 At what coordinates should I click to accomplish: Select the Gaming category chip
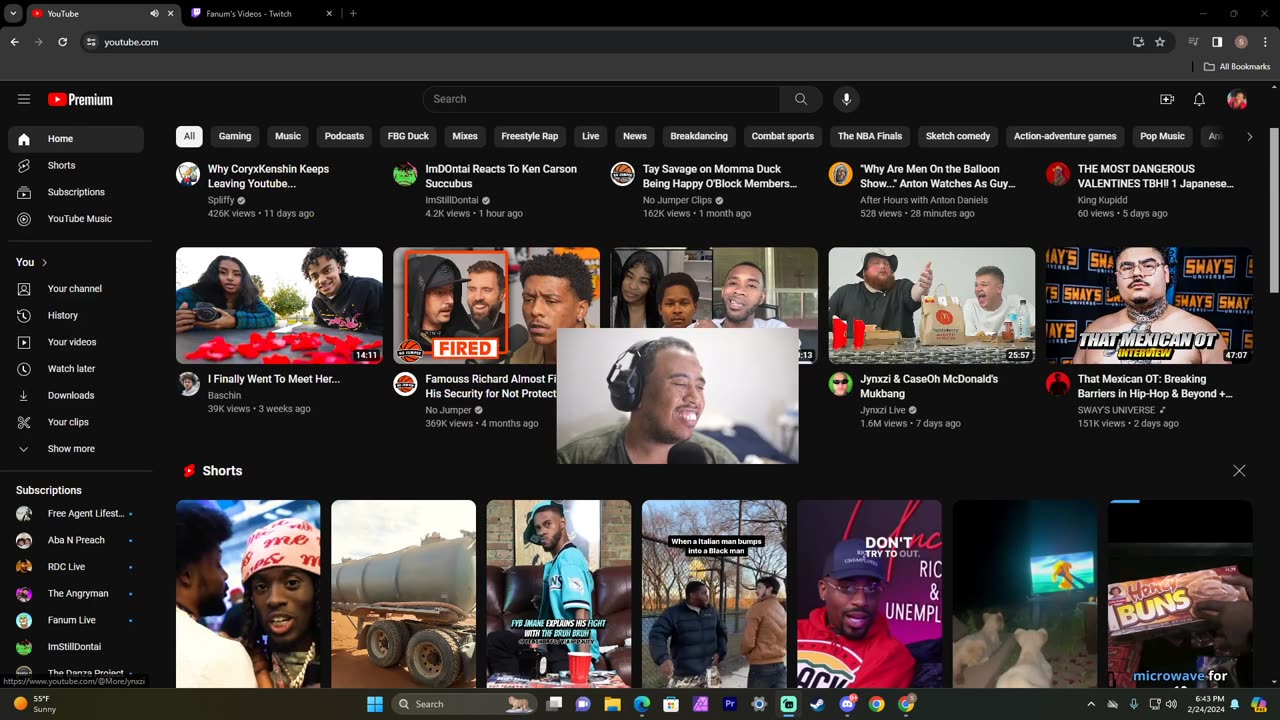coord(235,136)
